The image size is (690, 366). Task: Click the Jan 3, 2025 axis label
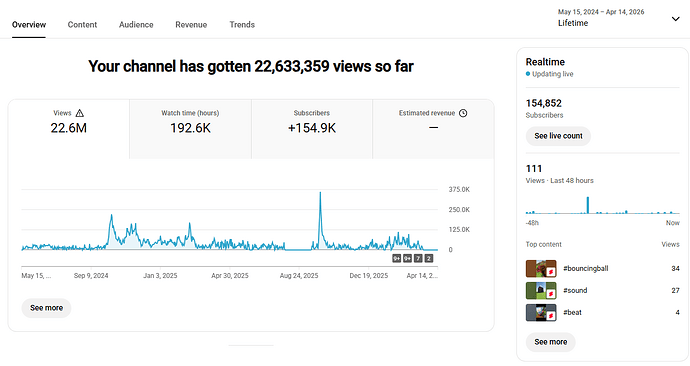coord(160,276)
